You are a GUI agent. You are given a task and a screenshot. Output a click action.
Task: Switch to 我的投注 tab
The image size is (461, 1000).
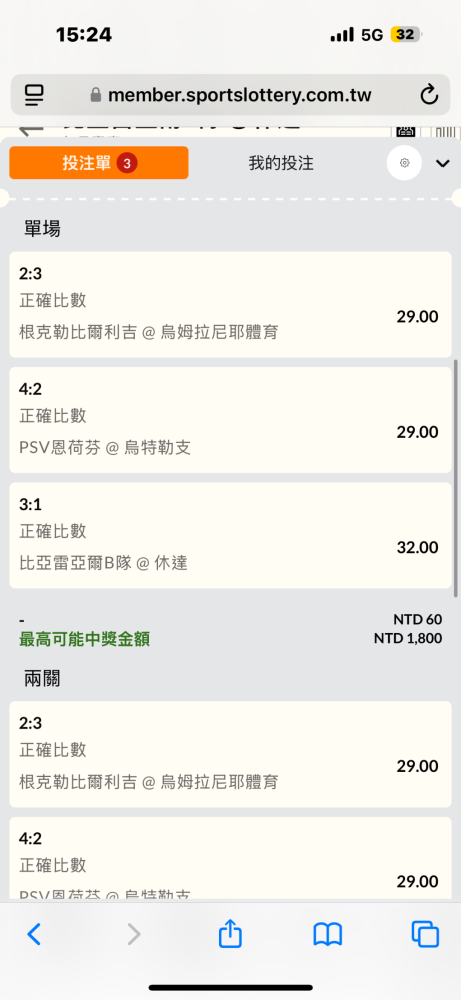[x=281, y=163]
